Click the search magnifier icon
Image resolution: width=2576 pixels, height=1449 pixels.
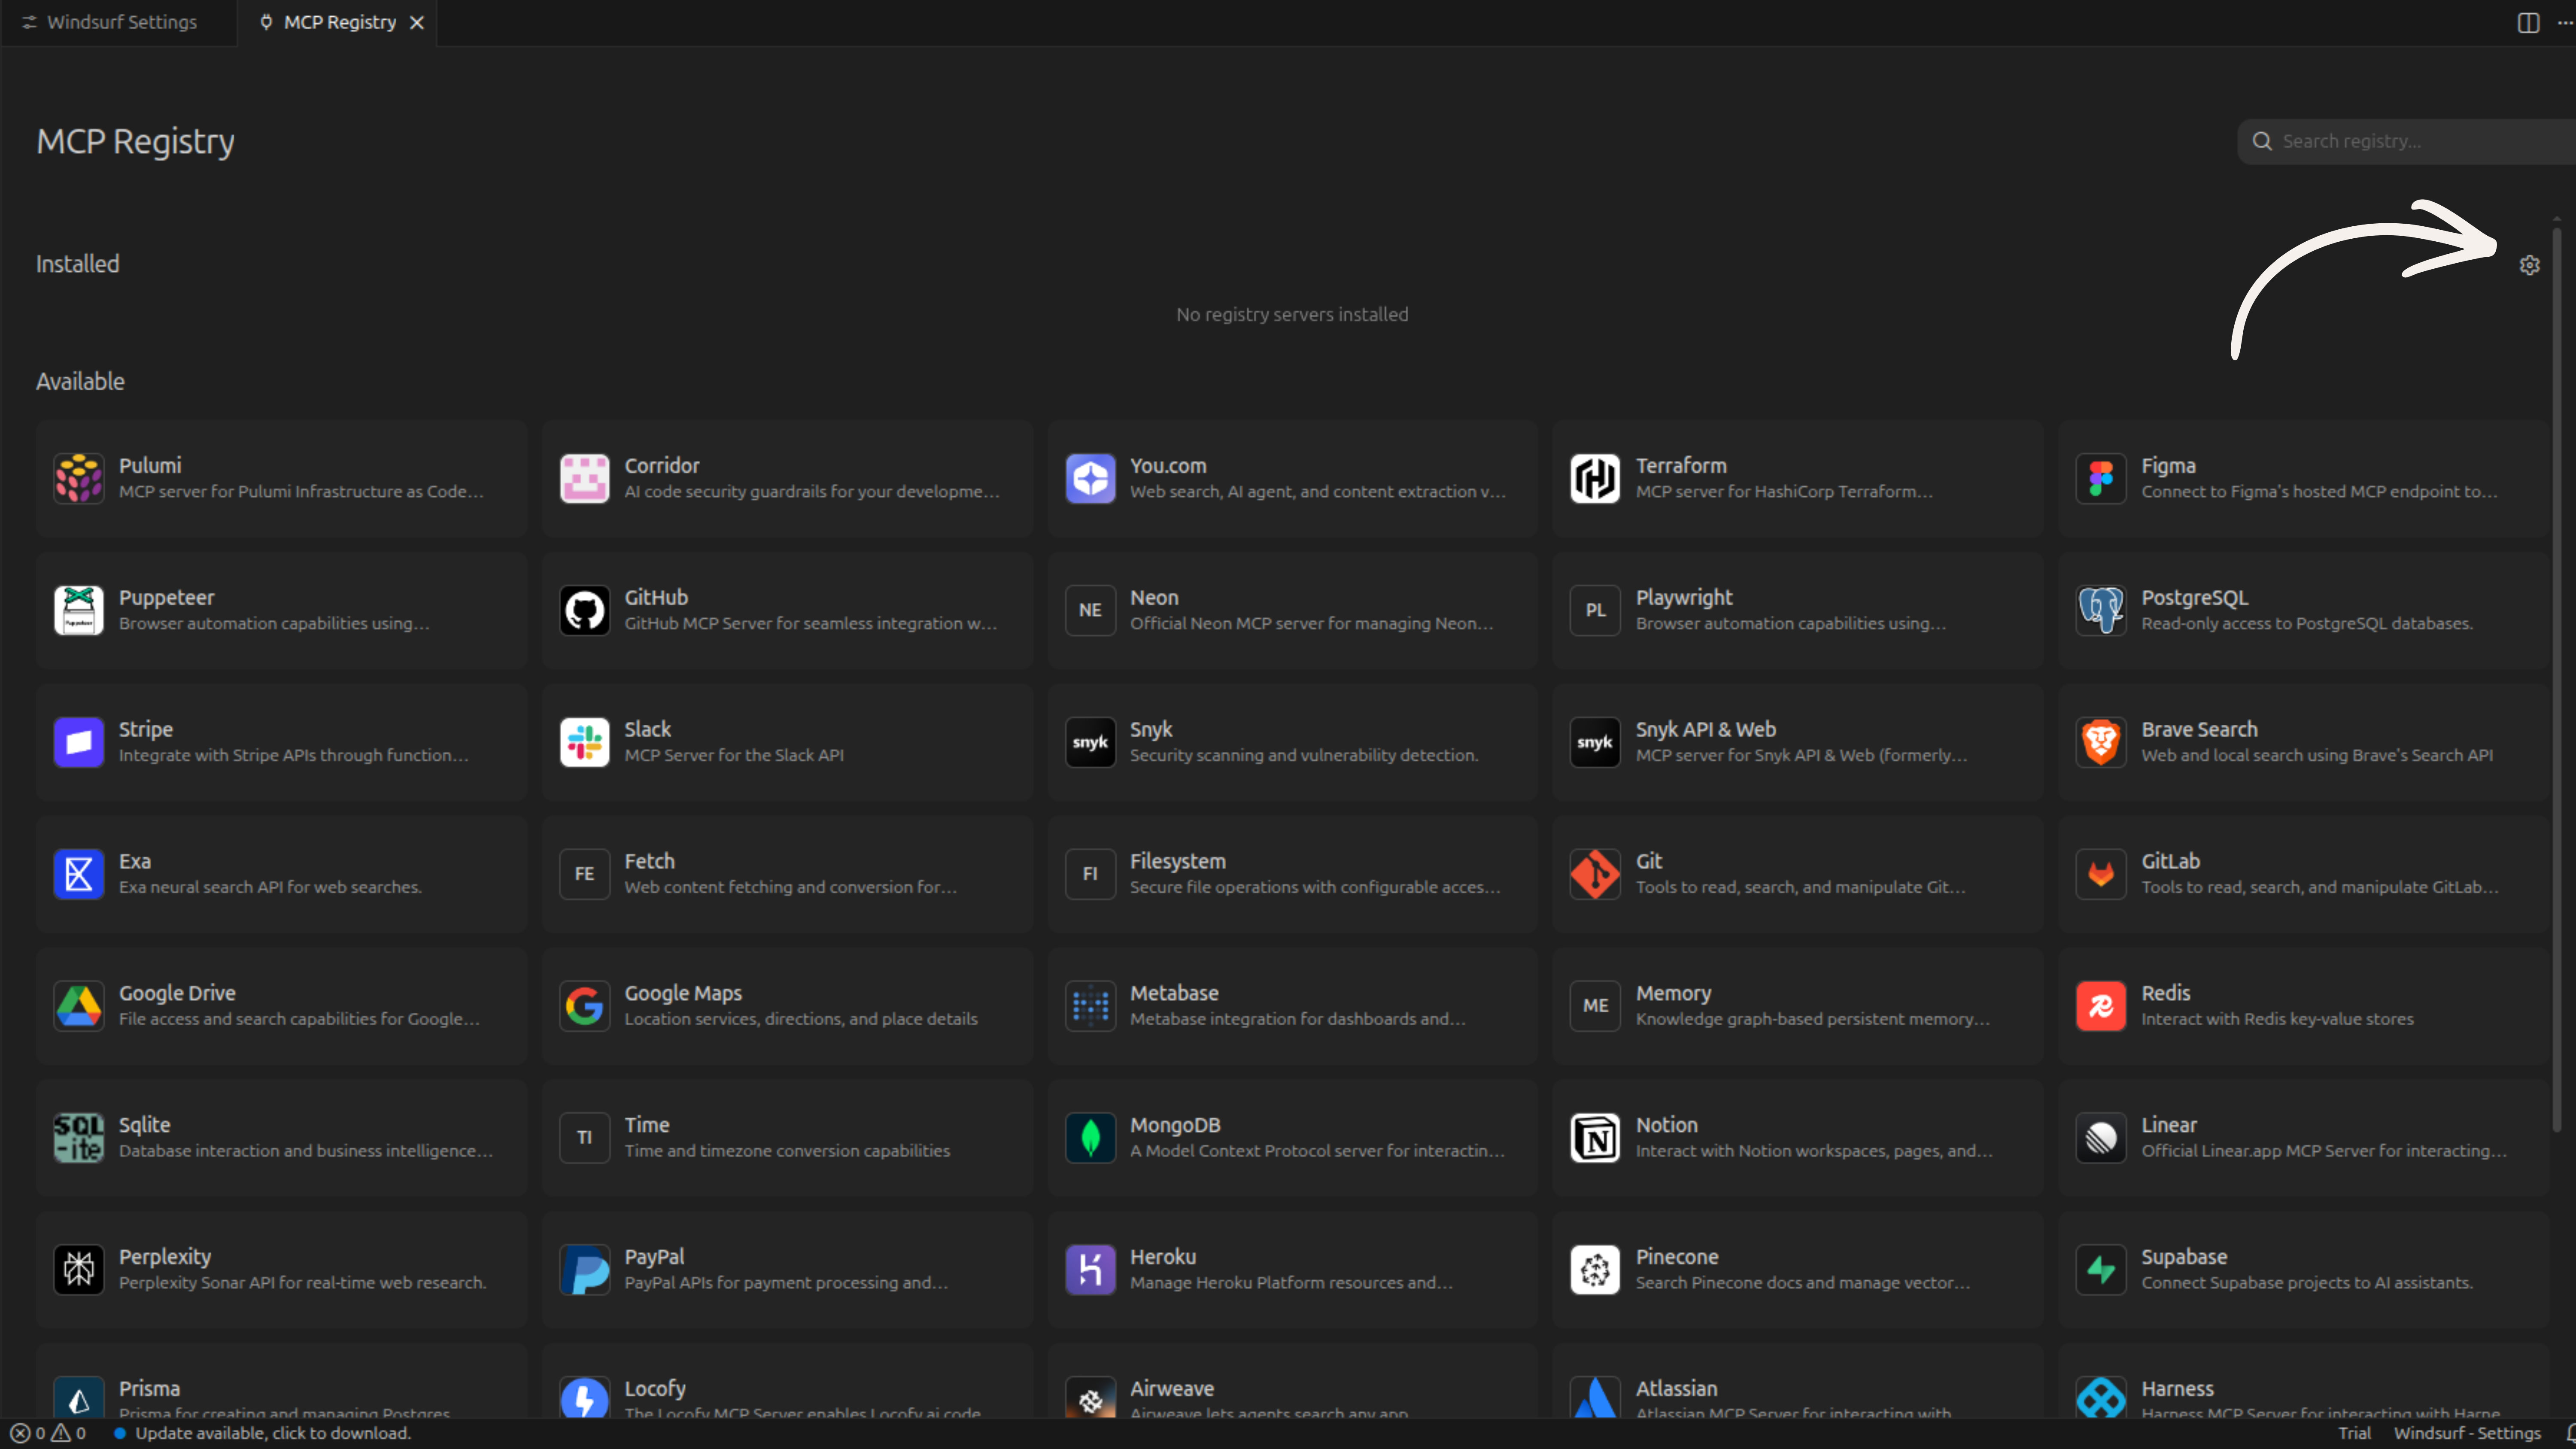coord(2262,141)
